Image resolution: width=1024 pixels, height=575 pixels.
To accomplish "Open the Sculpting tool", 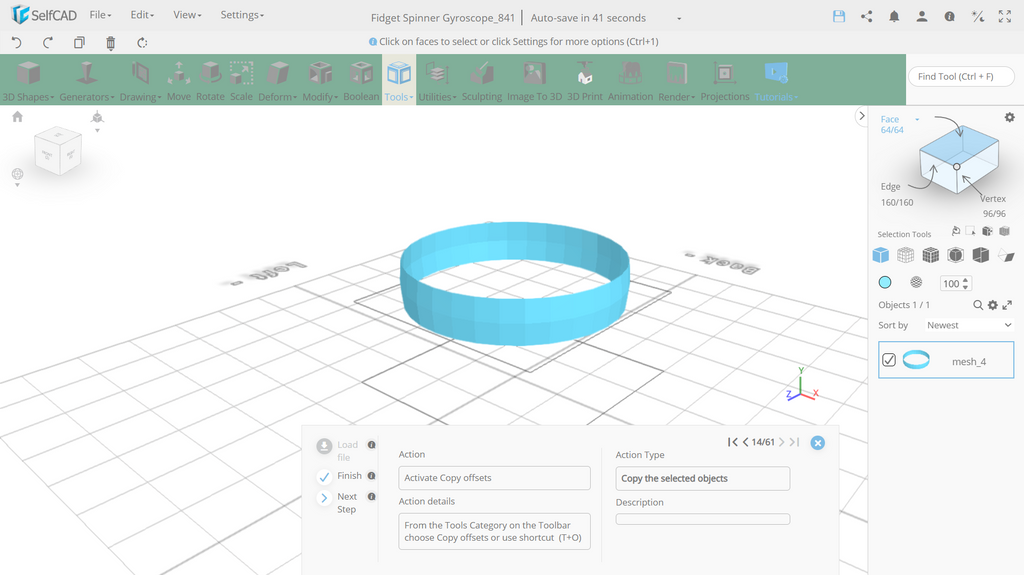I will click(x=482, y=80).
